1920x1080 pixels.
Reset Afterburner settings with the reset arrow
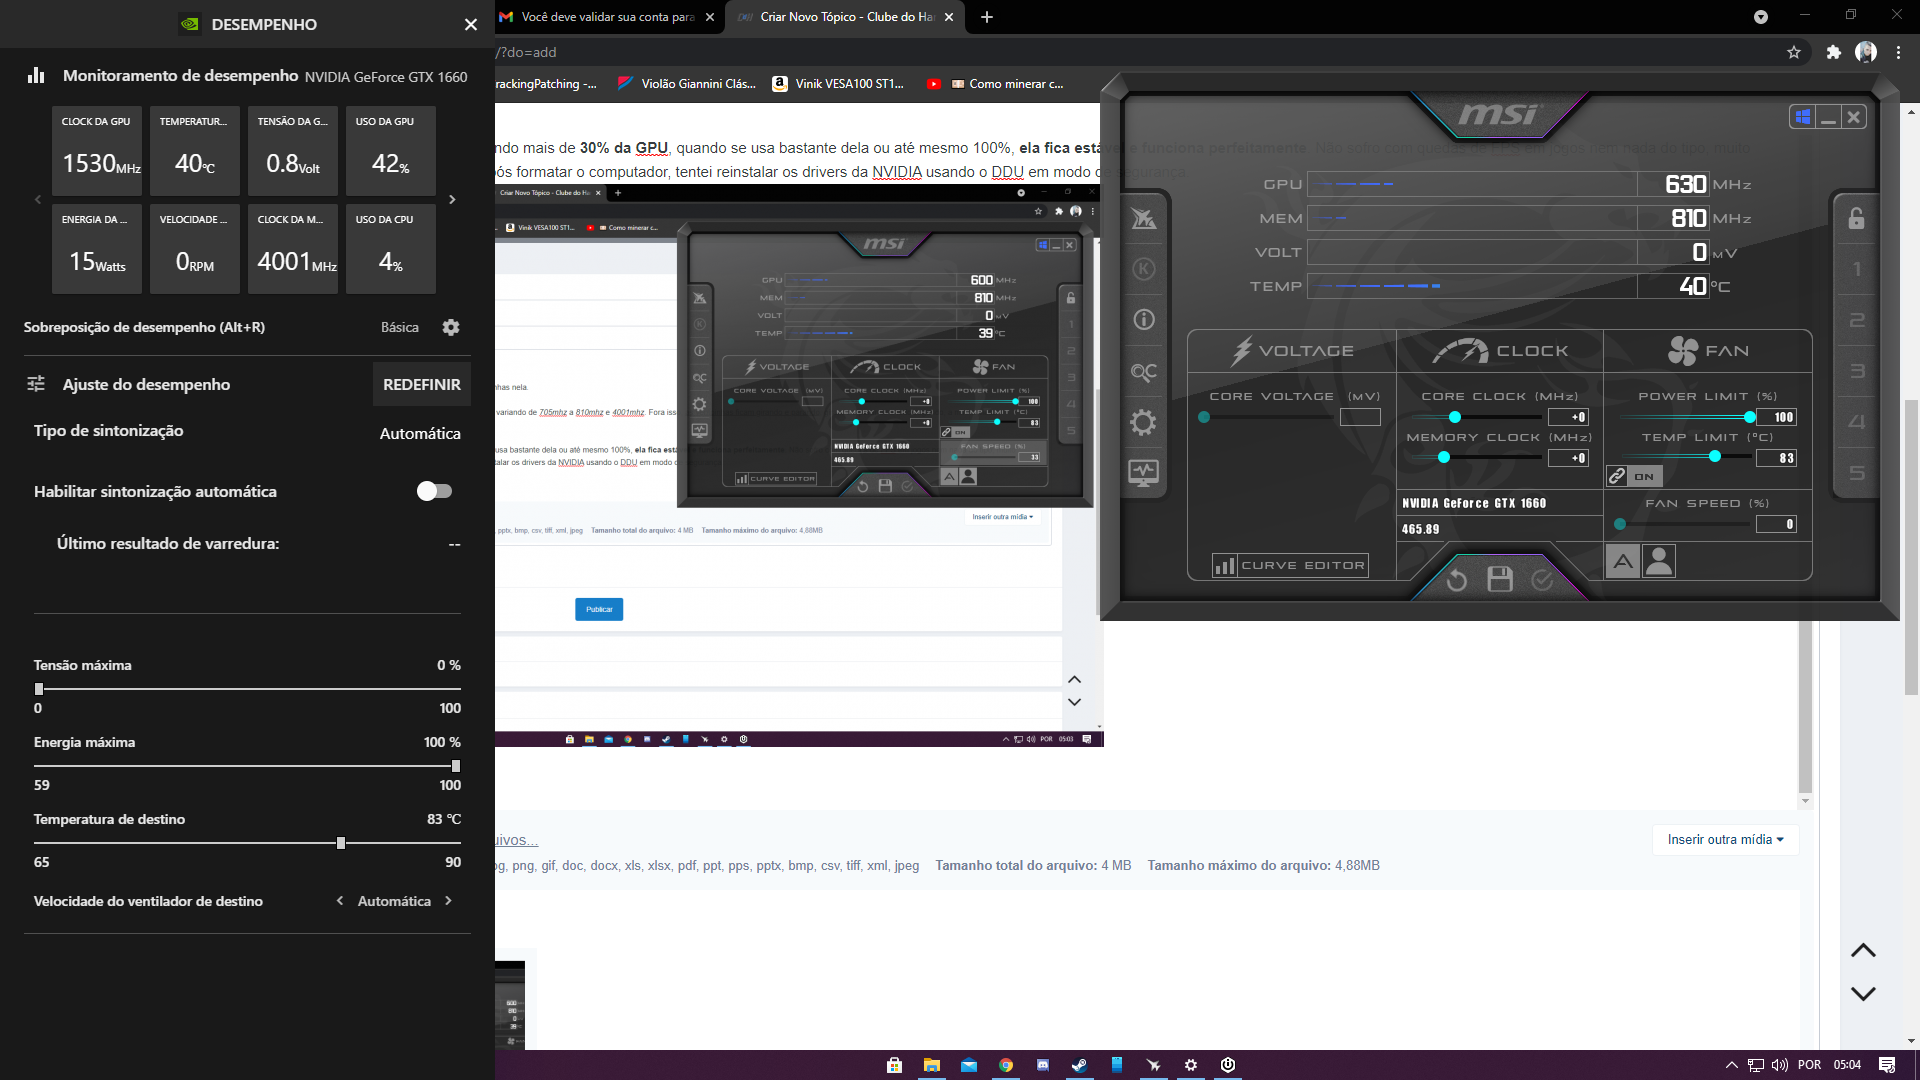[1457, 580]
